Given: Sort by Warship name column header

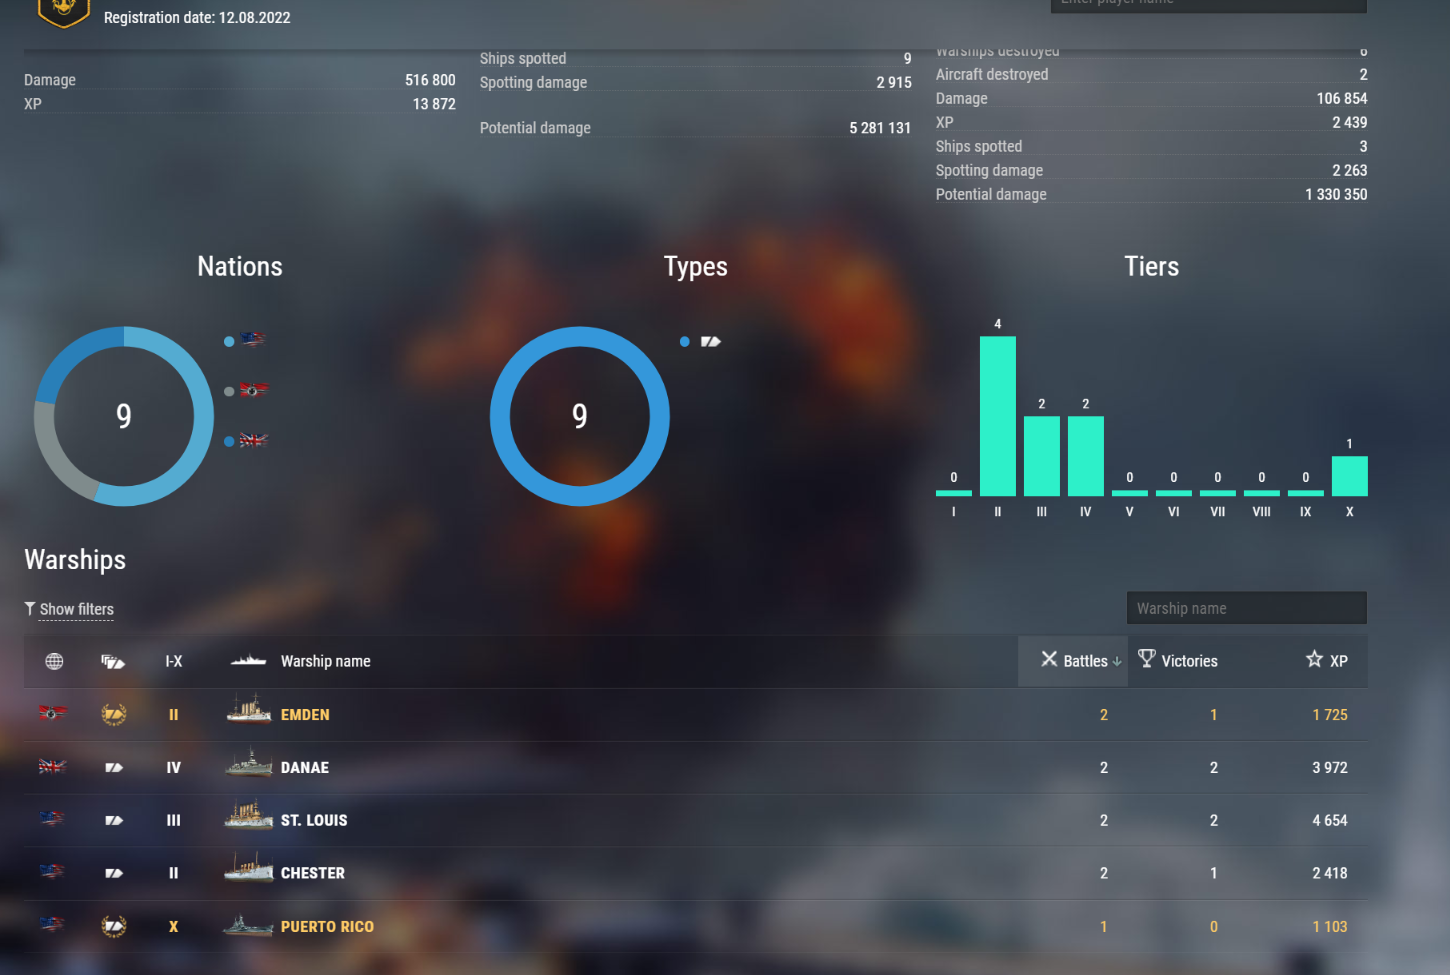Looking at the screenshot, I should 325,661.
